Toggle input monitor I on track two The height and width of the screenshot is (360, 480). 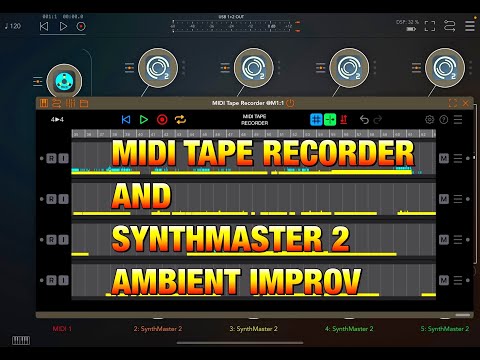[x=64, y=199]
